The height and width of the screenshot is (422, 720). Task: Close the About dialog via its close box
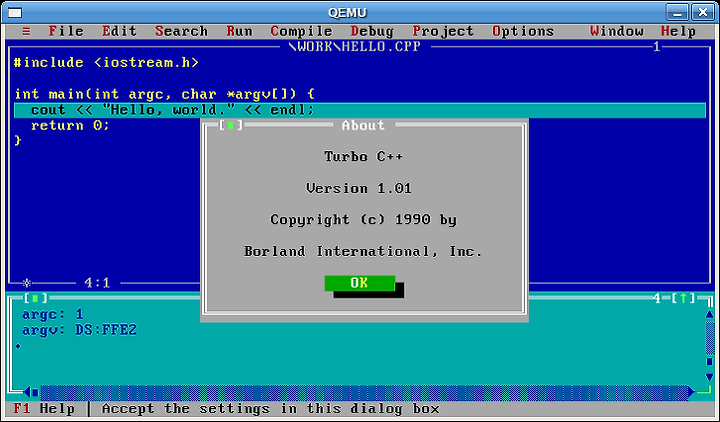231,125
